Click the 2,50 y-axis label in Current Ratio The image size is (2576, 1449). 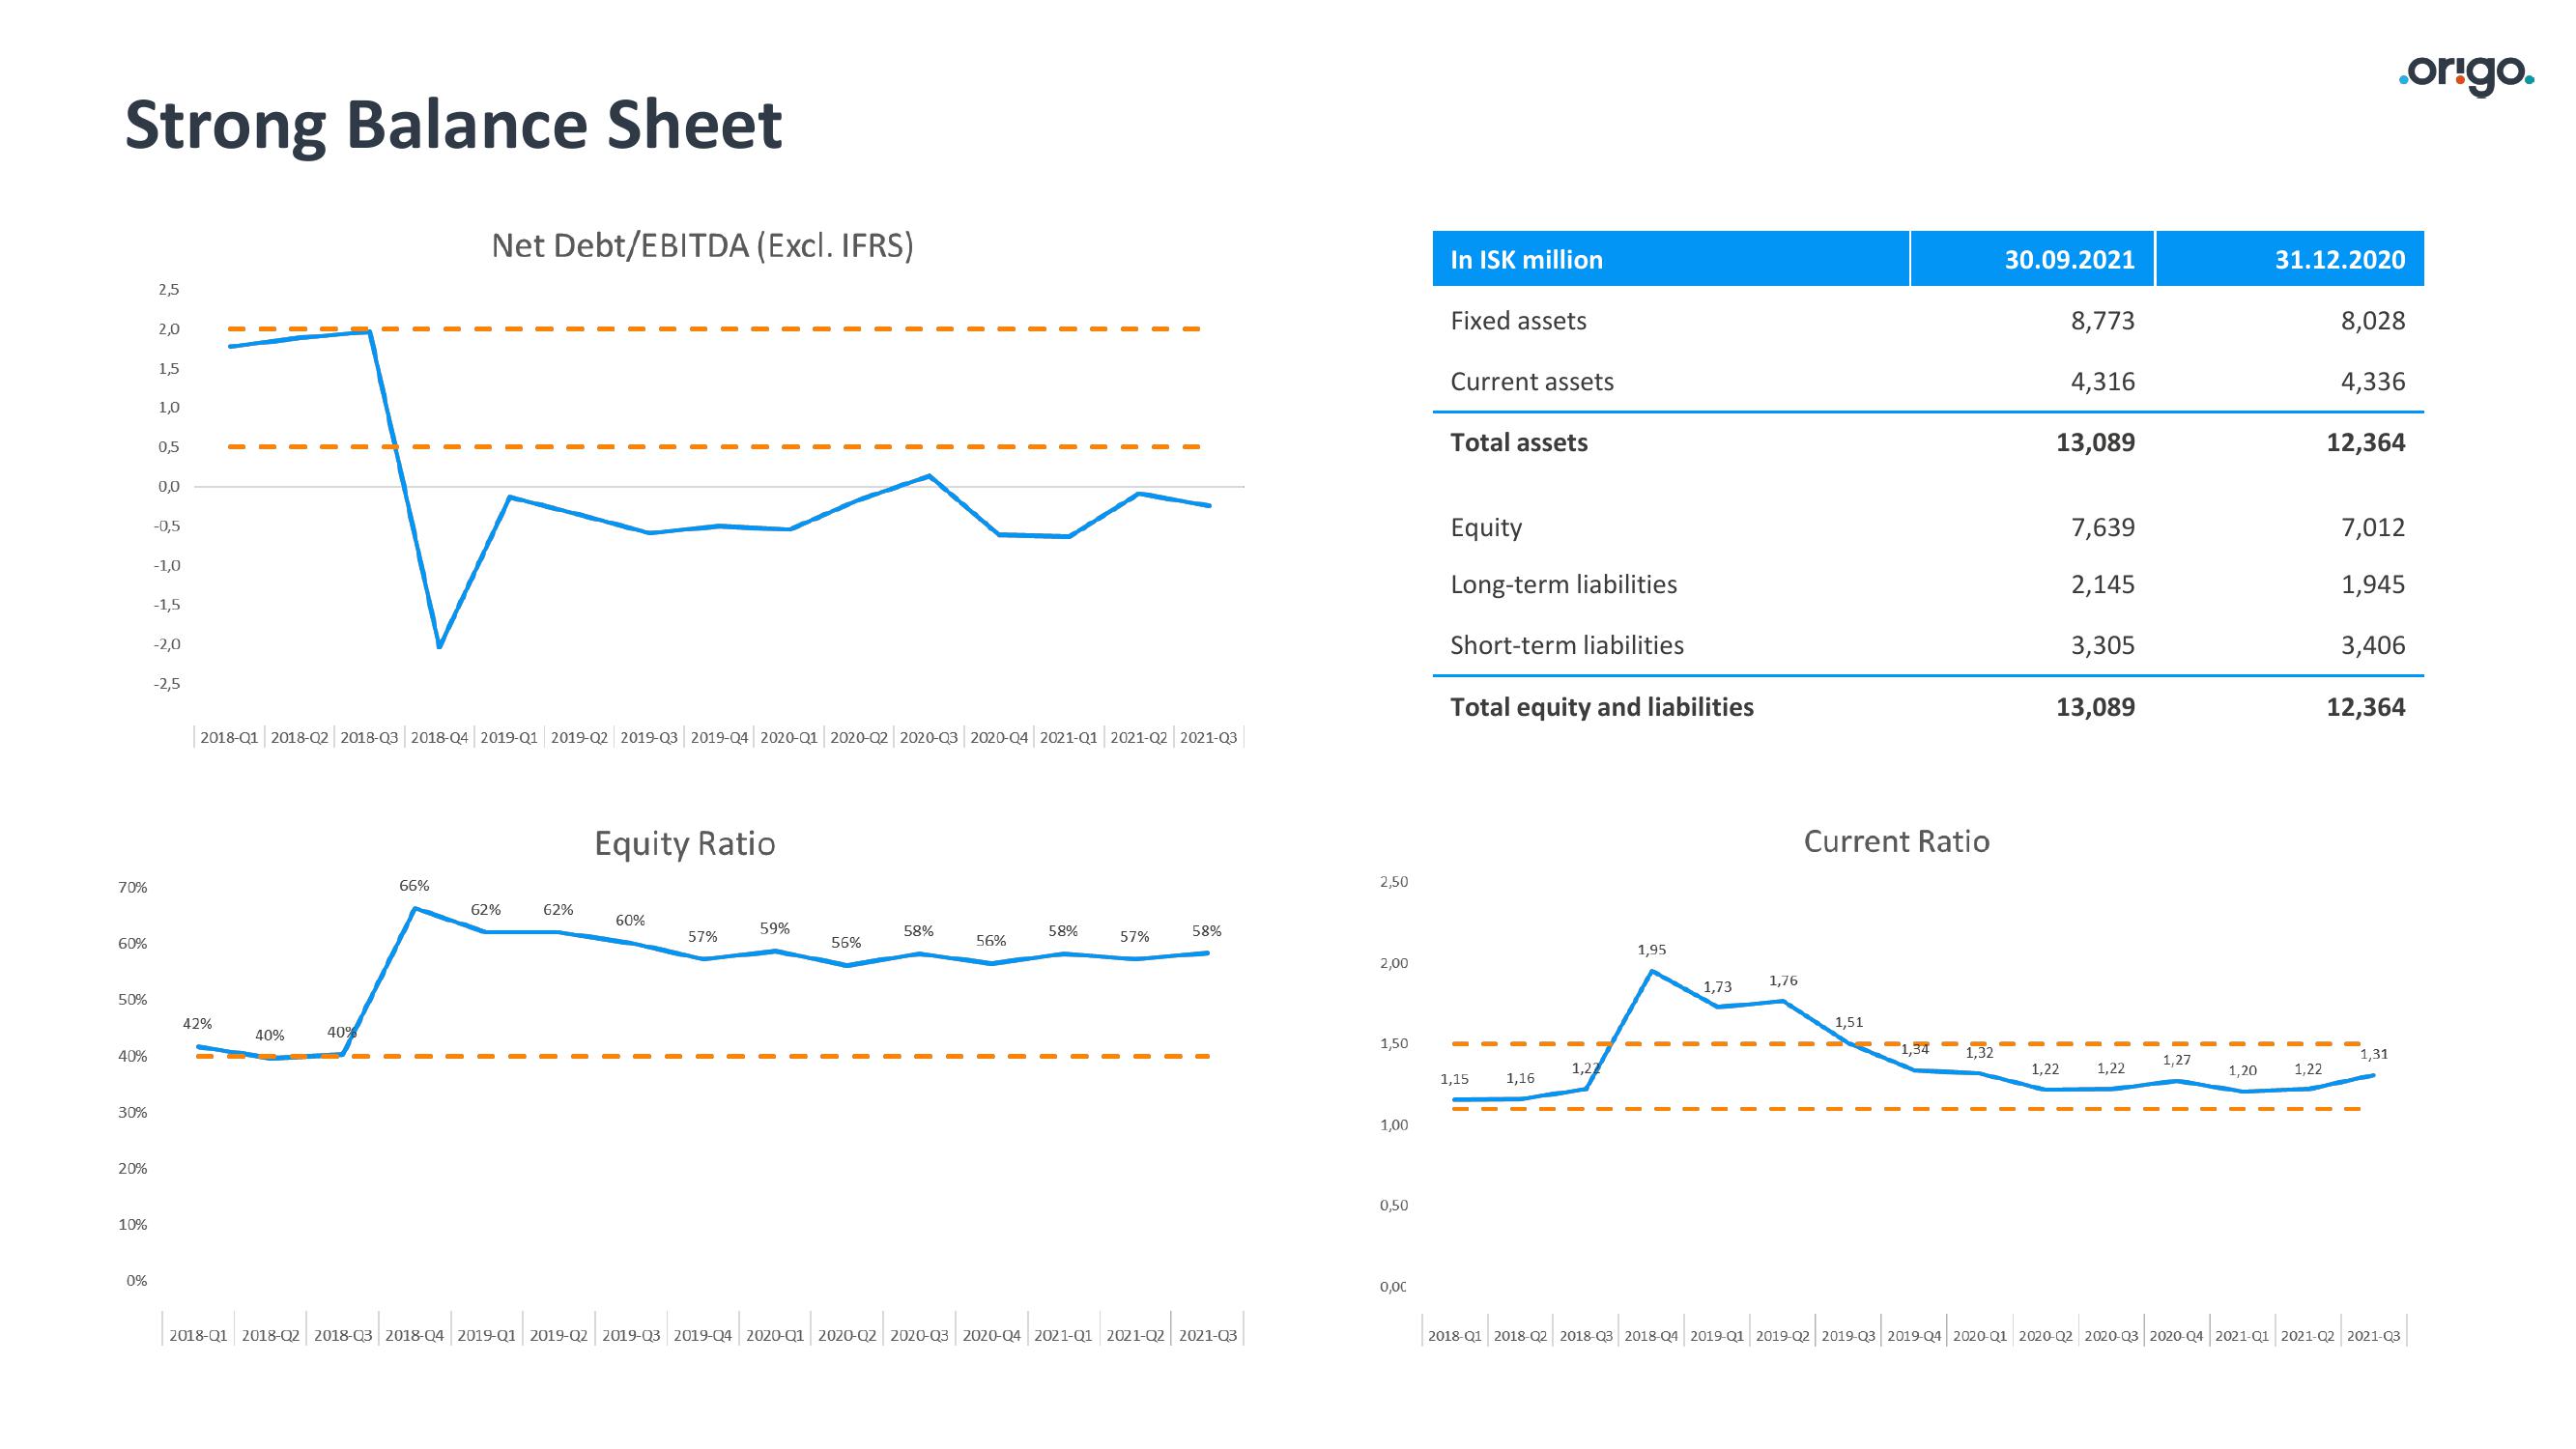tap(1393, 882)
